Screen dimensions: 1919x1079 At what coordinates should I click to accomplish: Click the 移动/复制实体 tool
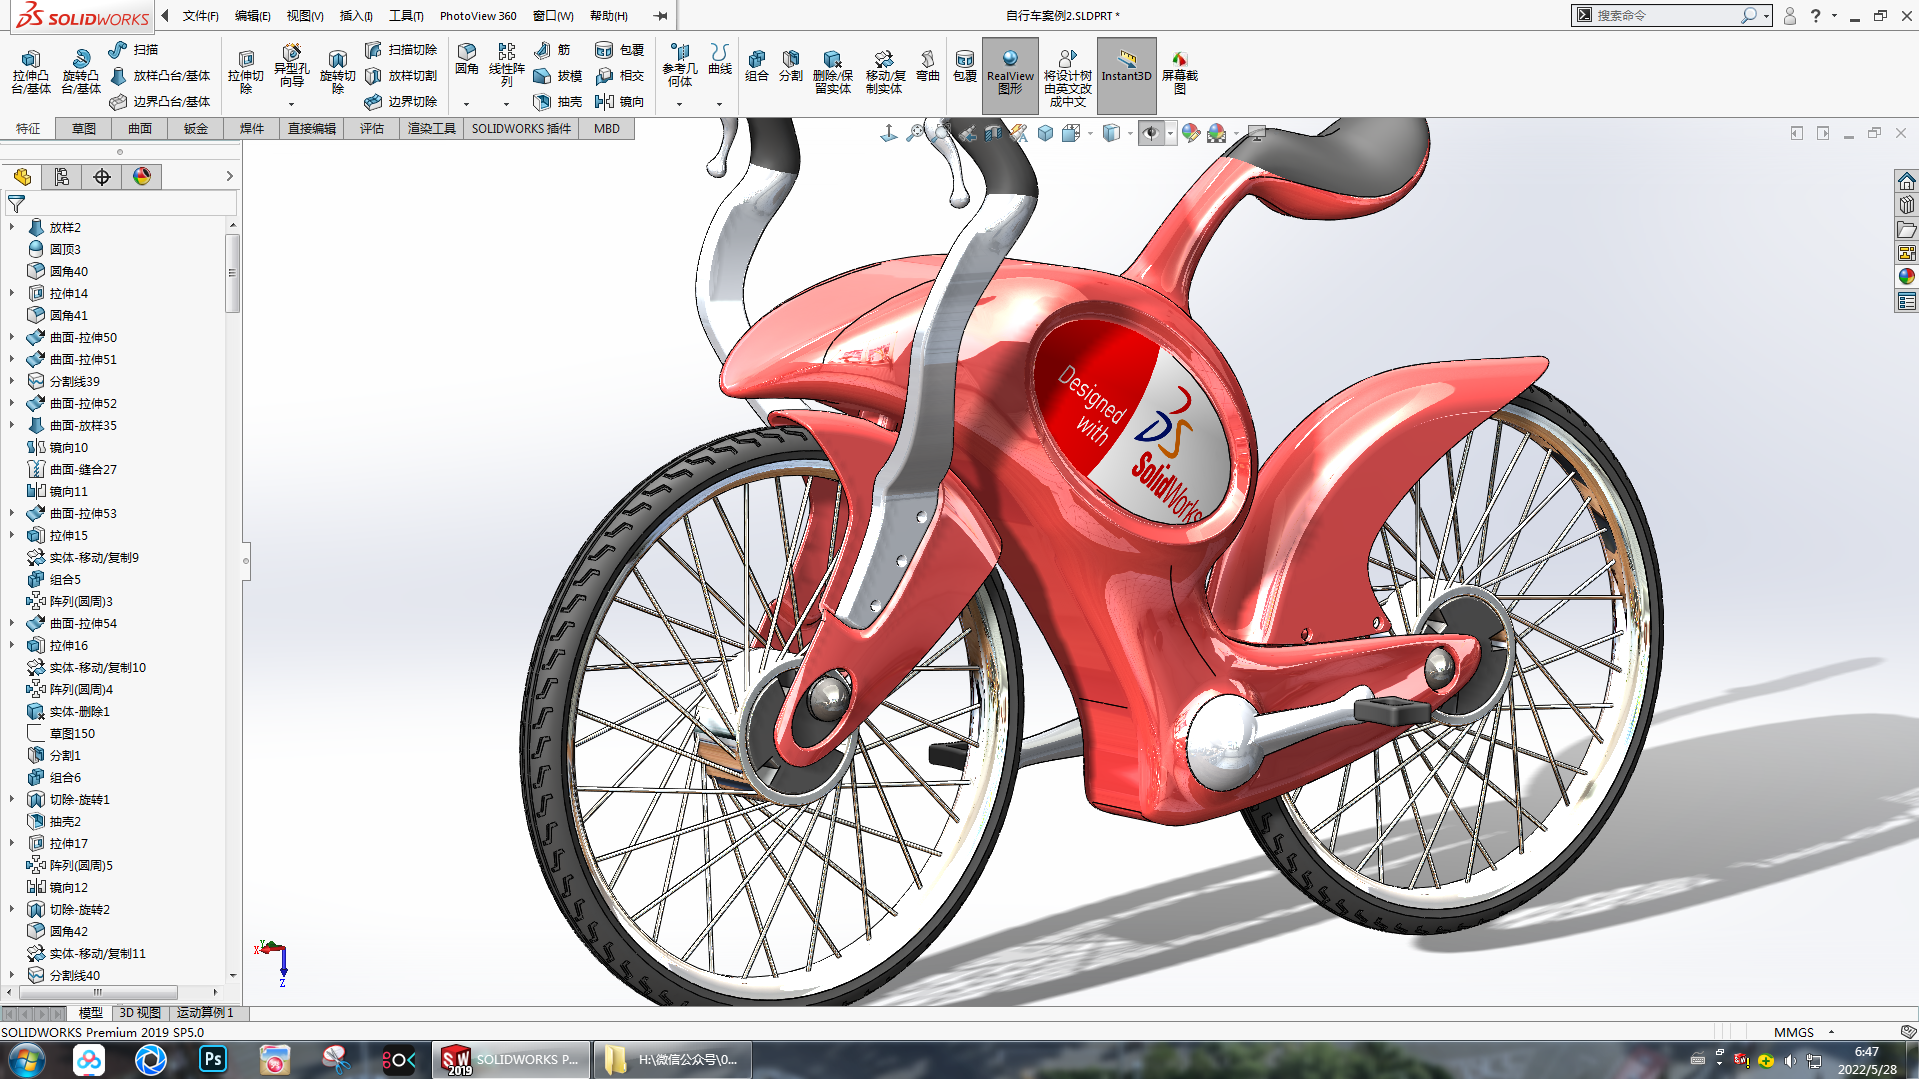point(884,72)
